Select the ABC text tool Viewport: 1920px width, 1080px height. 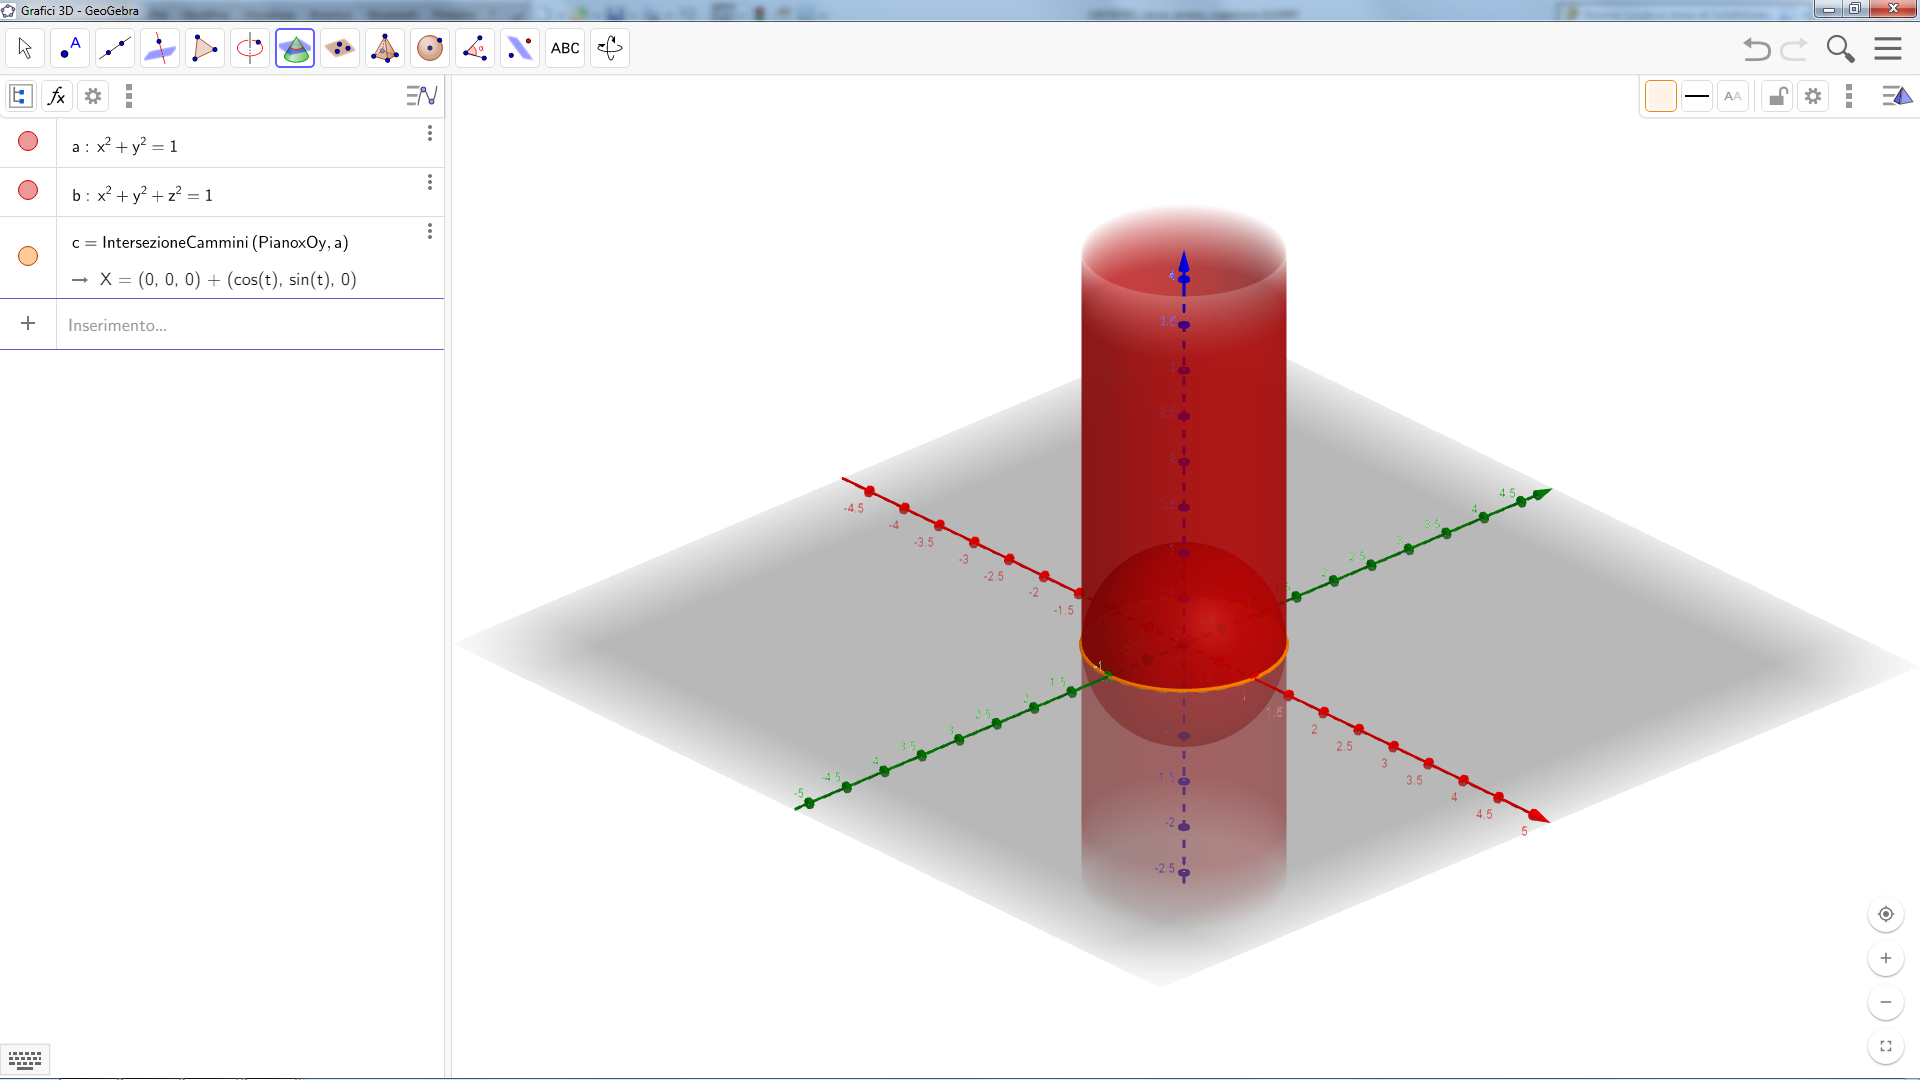tap(565, 48)
